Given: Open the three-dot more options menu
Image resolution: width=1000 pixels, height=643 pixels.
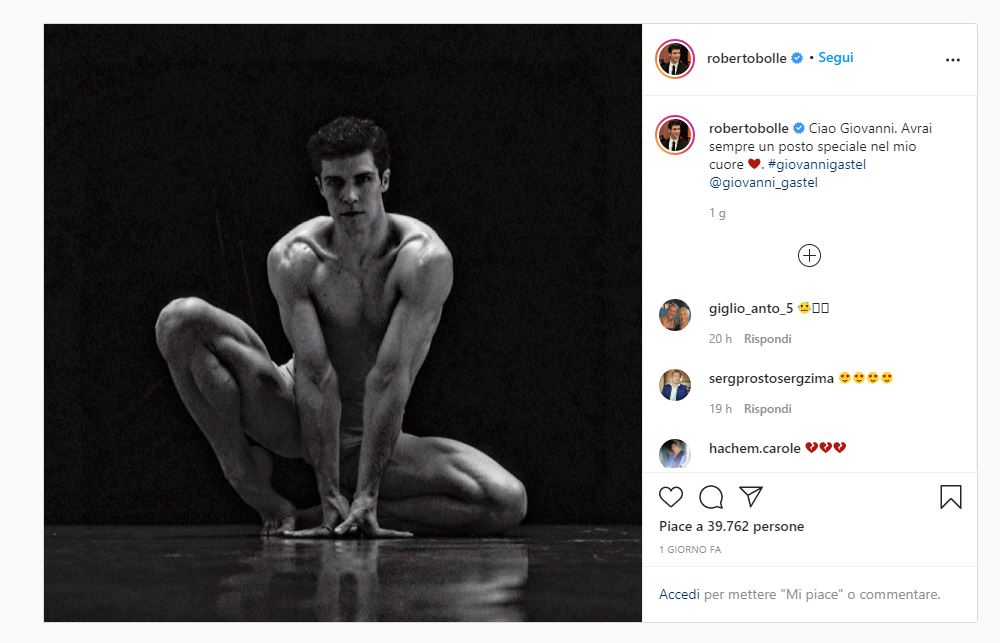Looking at the screenshot, I should coord(952,60).
